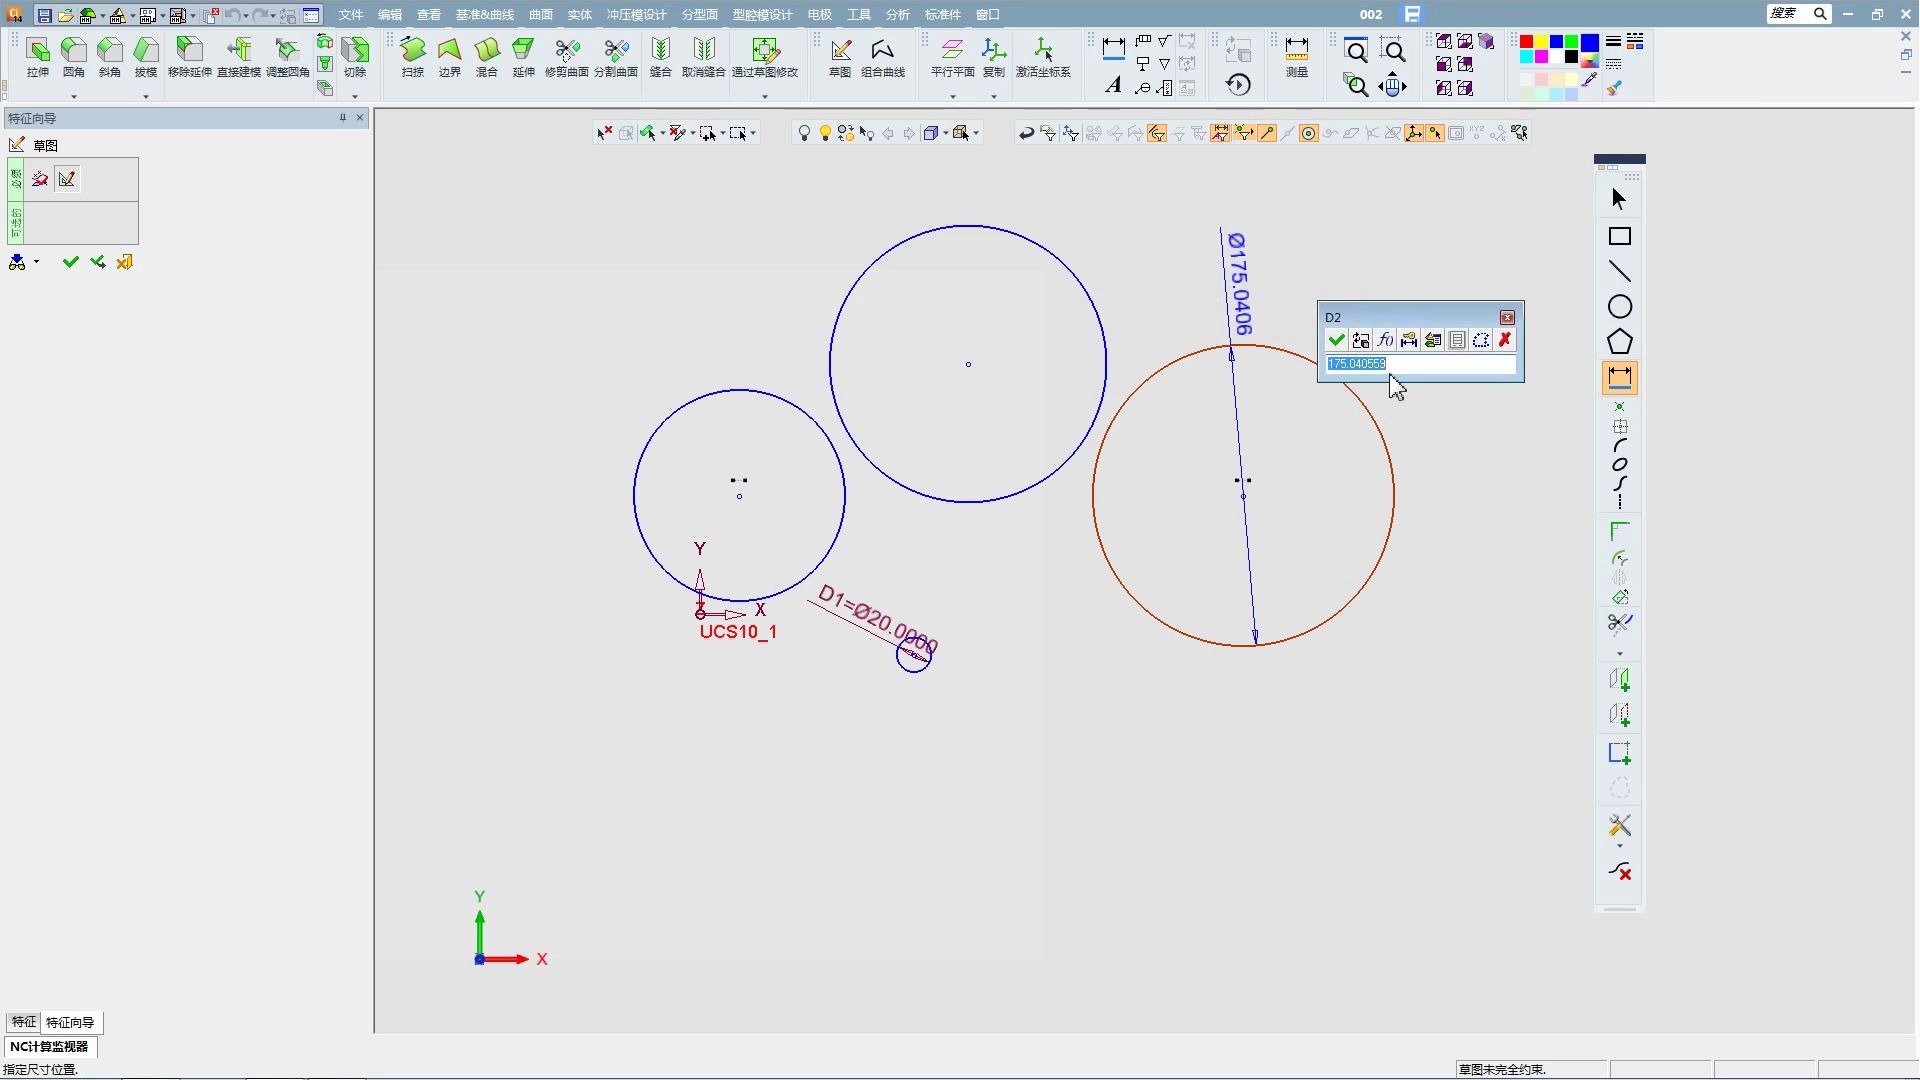Screen dimensions: 1920x1080
Task: Open the 曲面 menu
Action: point(540,15)
